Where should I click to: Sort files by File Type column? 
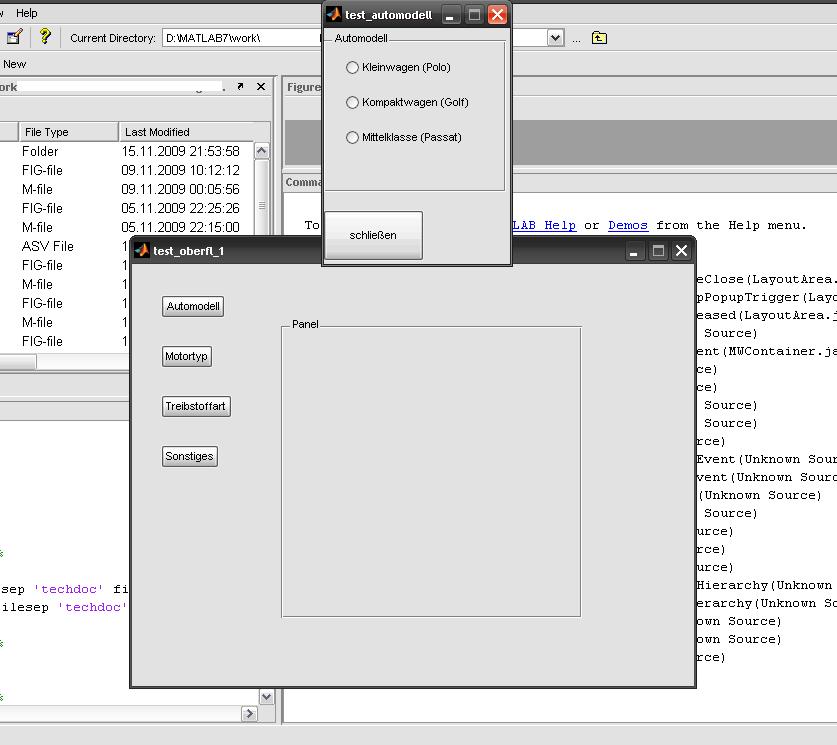[x=66, y=132]
